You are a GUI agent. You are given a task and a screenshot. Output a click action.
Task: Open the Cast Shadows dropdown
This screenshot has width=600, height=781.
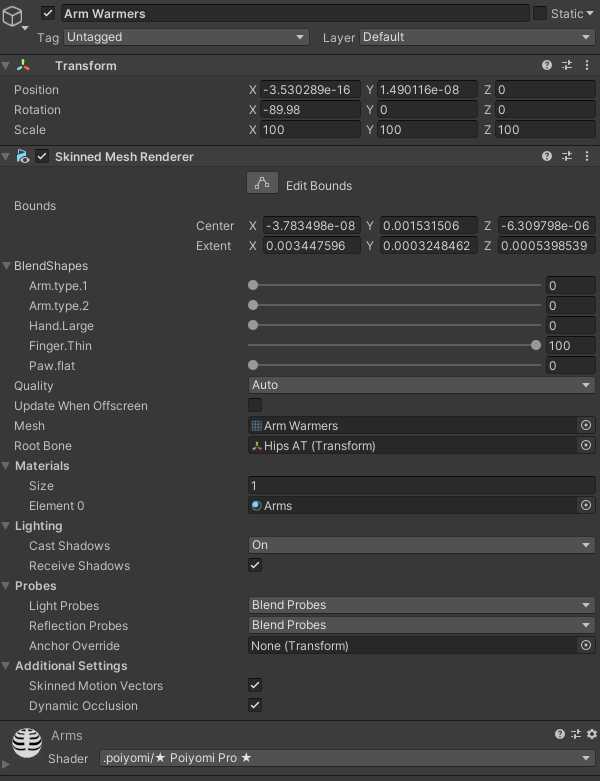[x=421, y=545]
